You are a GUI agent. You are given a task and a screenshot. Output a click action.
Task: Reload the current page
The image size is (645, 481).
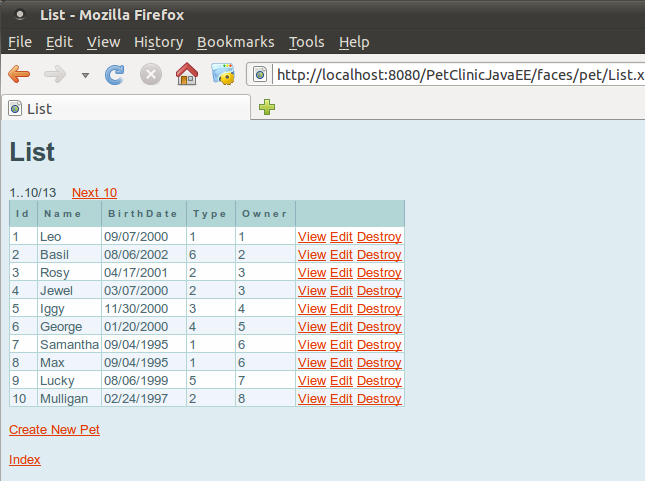point(115,74)
